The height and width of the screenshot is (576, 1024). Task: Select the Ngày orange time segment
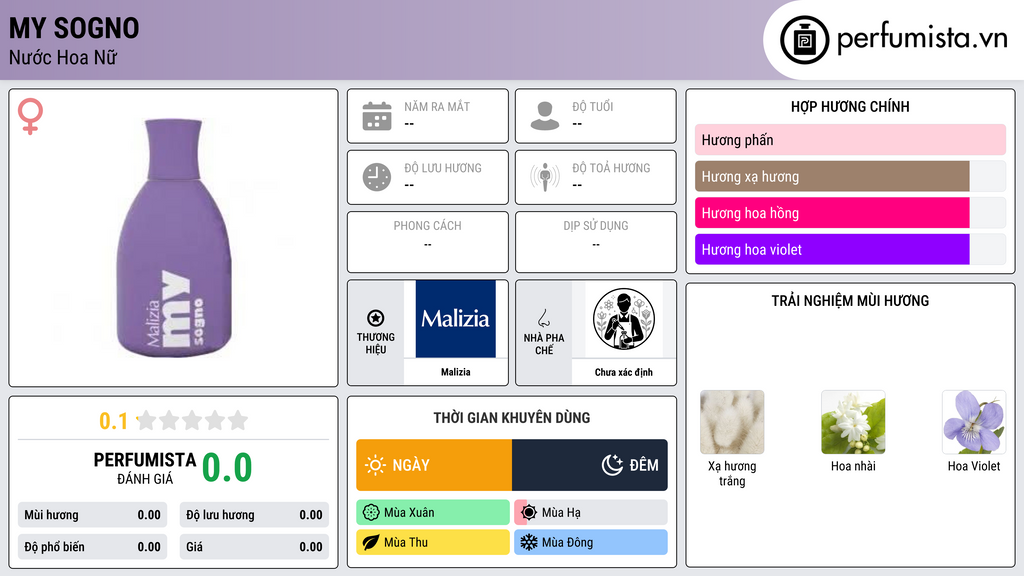(x=434, y=465)
